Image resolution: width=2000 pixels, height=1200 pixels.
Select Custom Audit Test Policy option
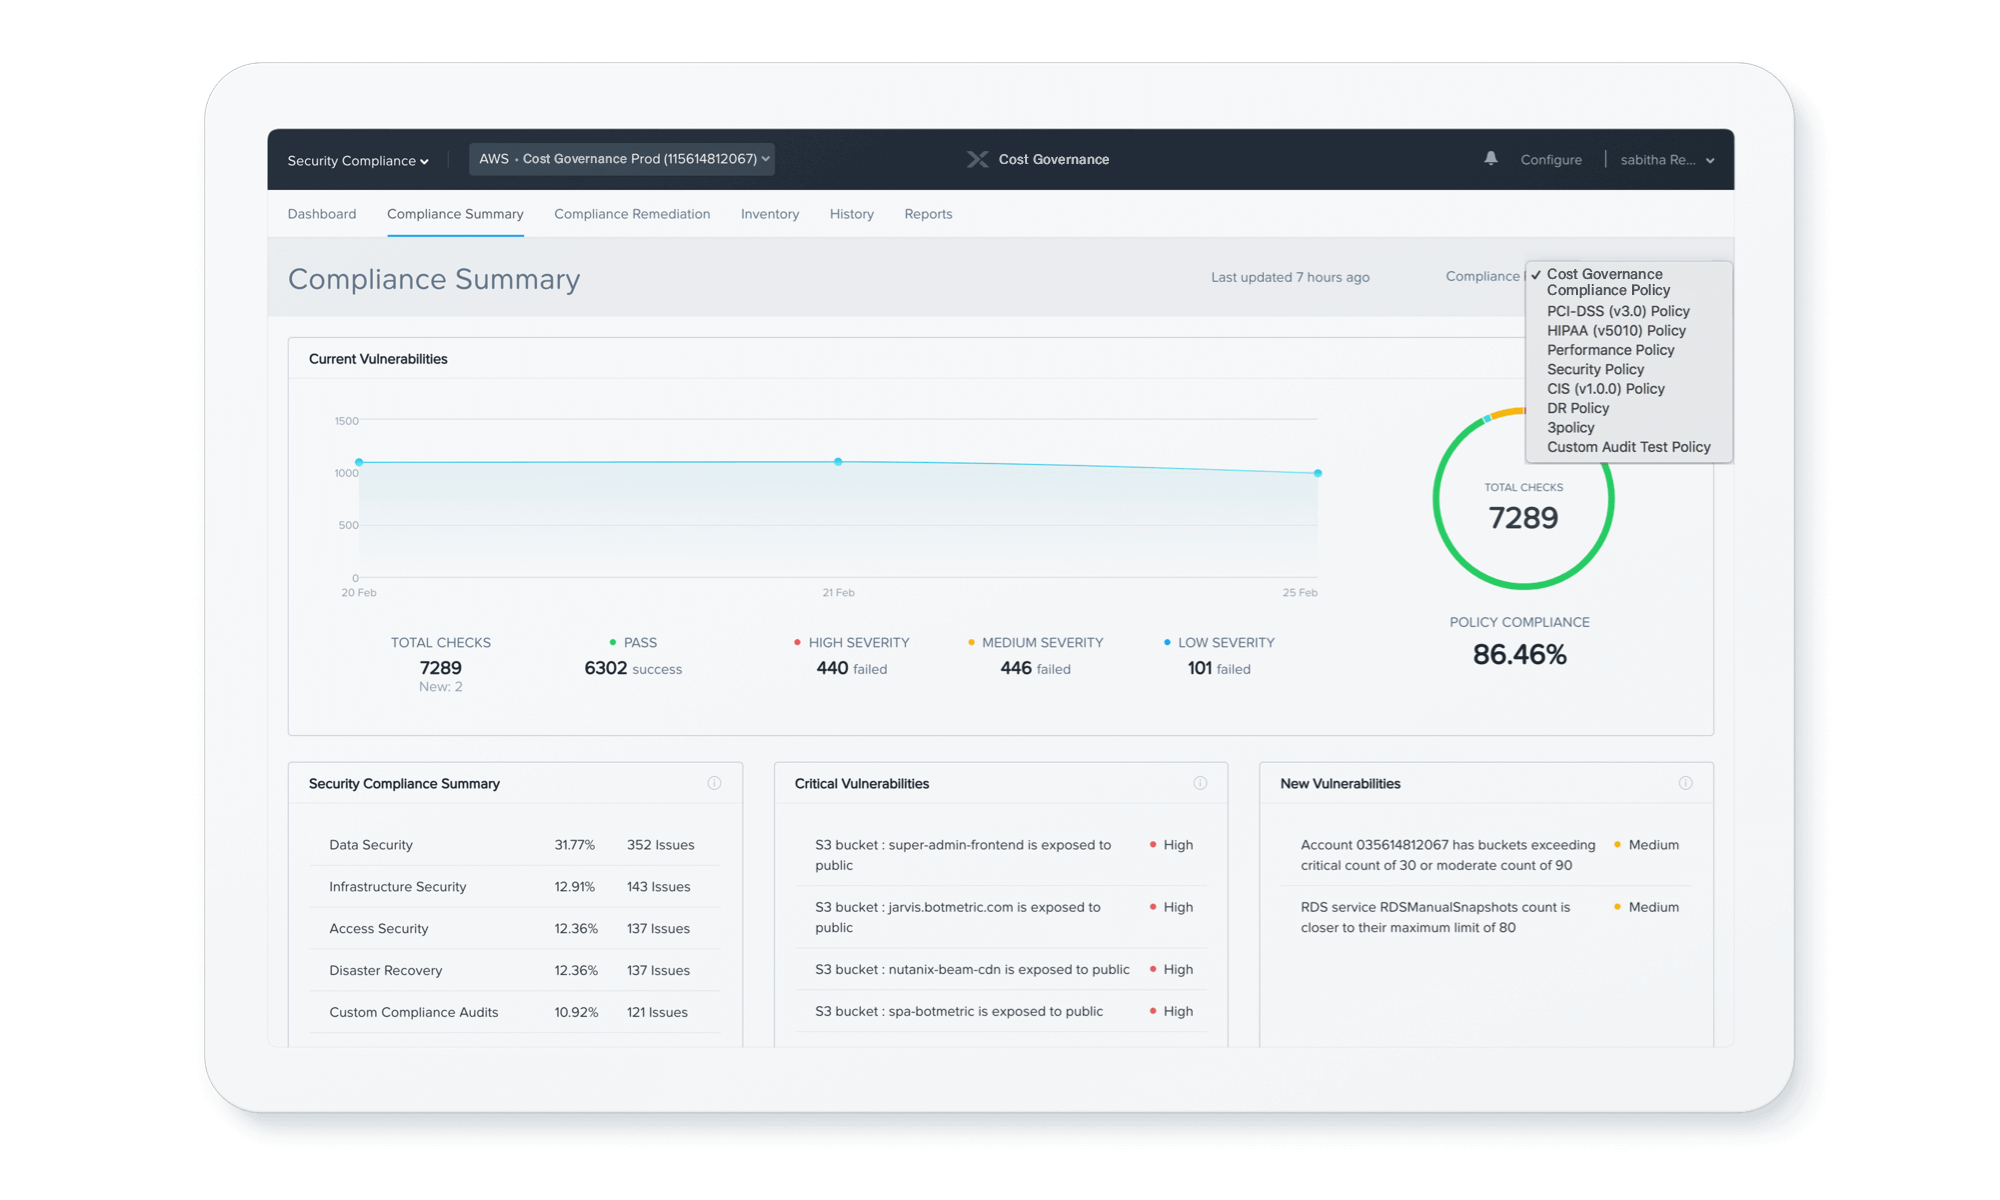coord(1628,447)
